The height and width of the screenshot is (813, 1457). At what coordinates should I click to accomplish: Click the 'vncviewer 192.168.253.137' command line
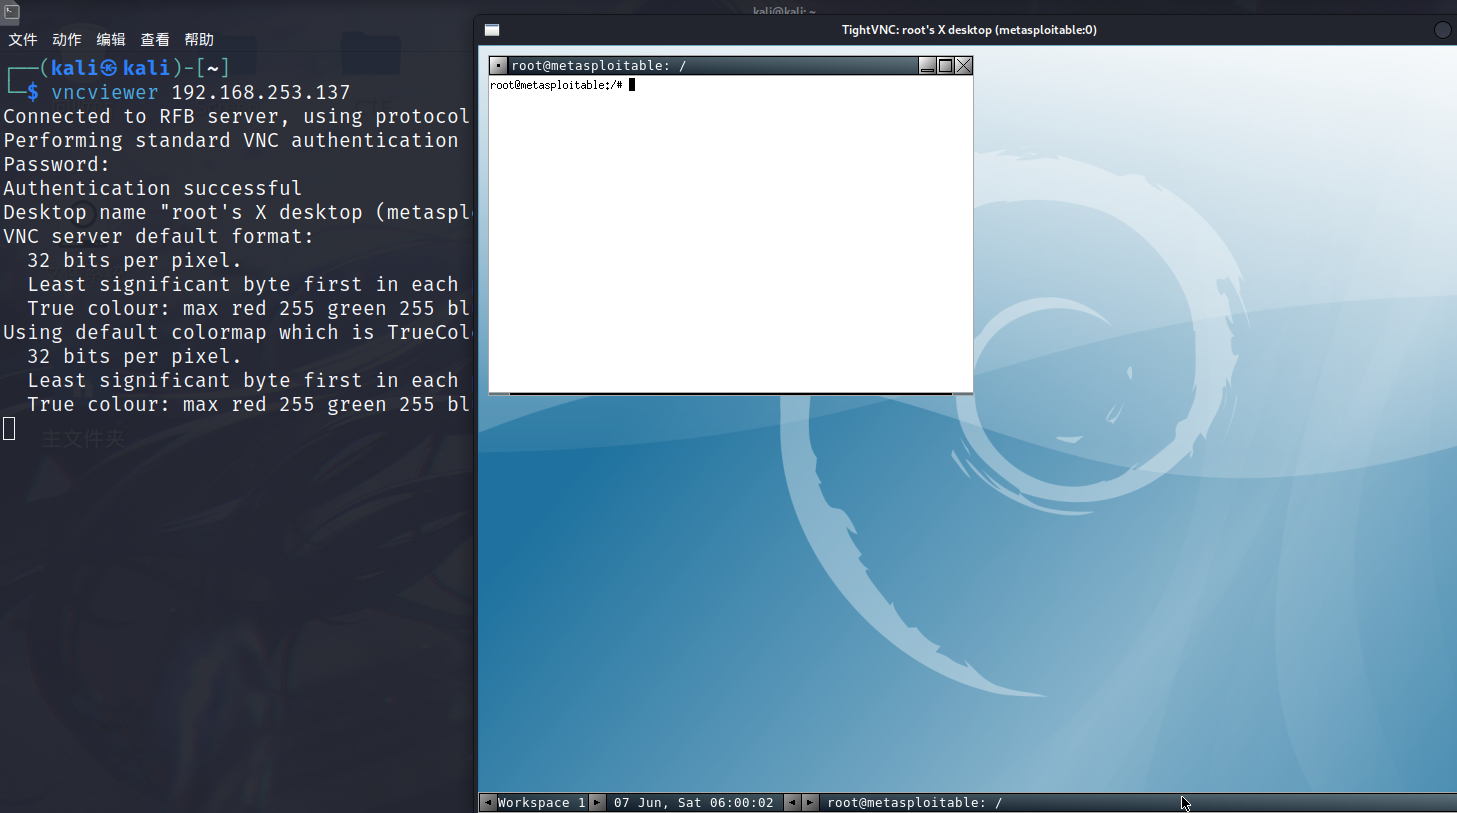(201, 93)
